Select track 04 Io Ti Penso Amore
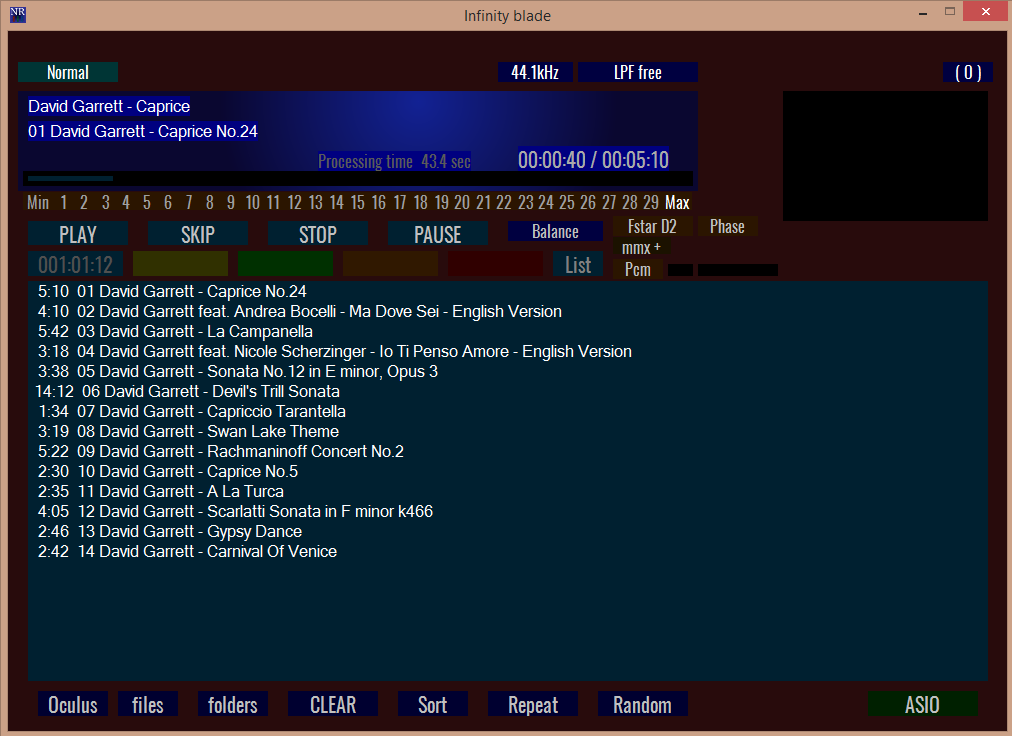1012x736 pixels. pyautogui.click(x=508, y=351)
